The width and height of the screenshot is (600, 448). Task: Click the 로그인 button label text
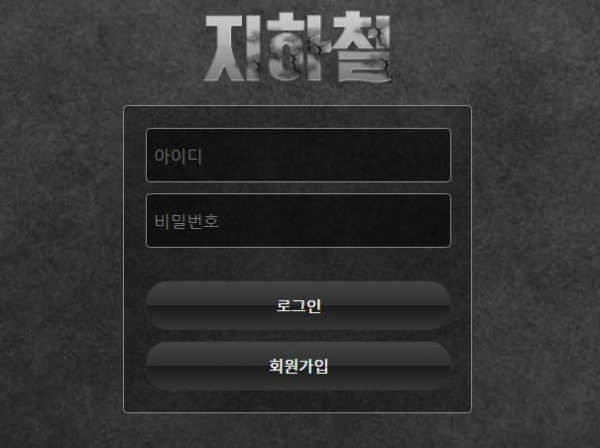tap(298, 306)
